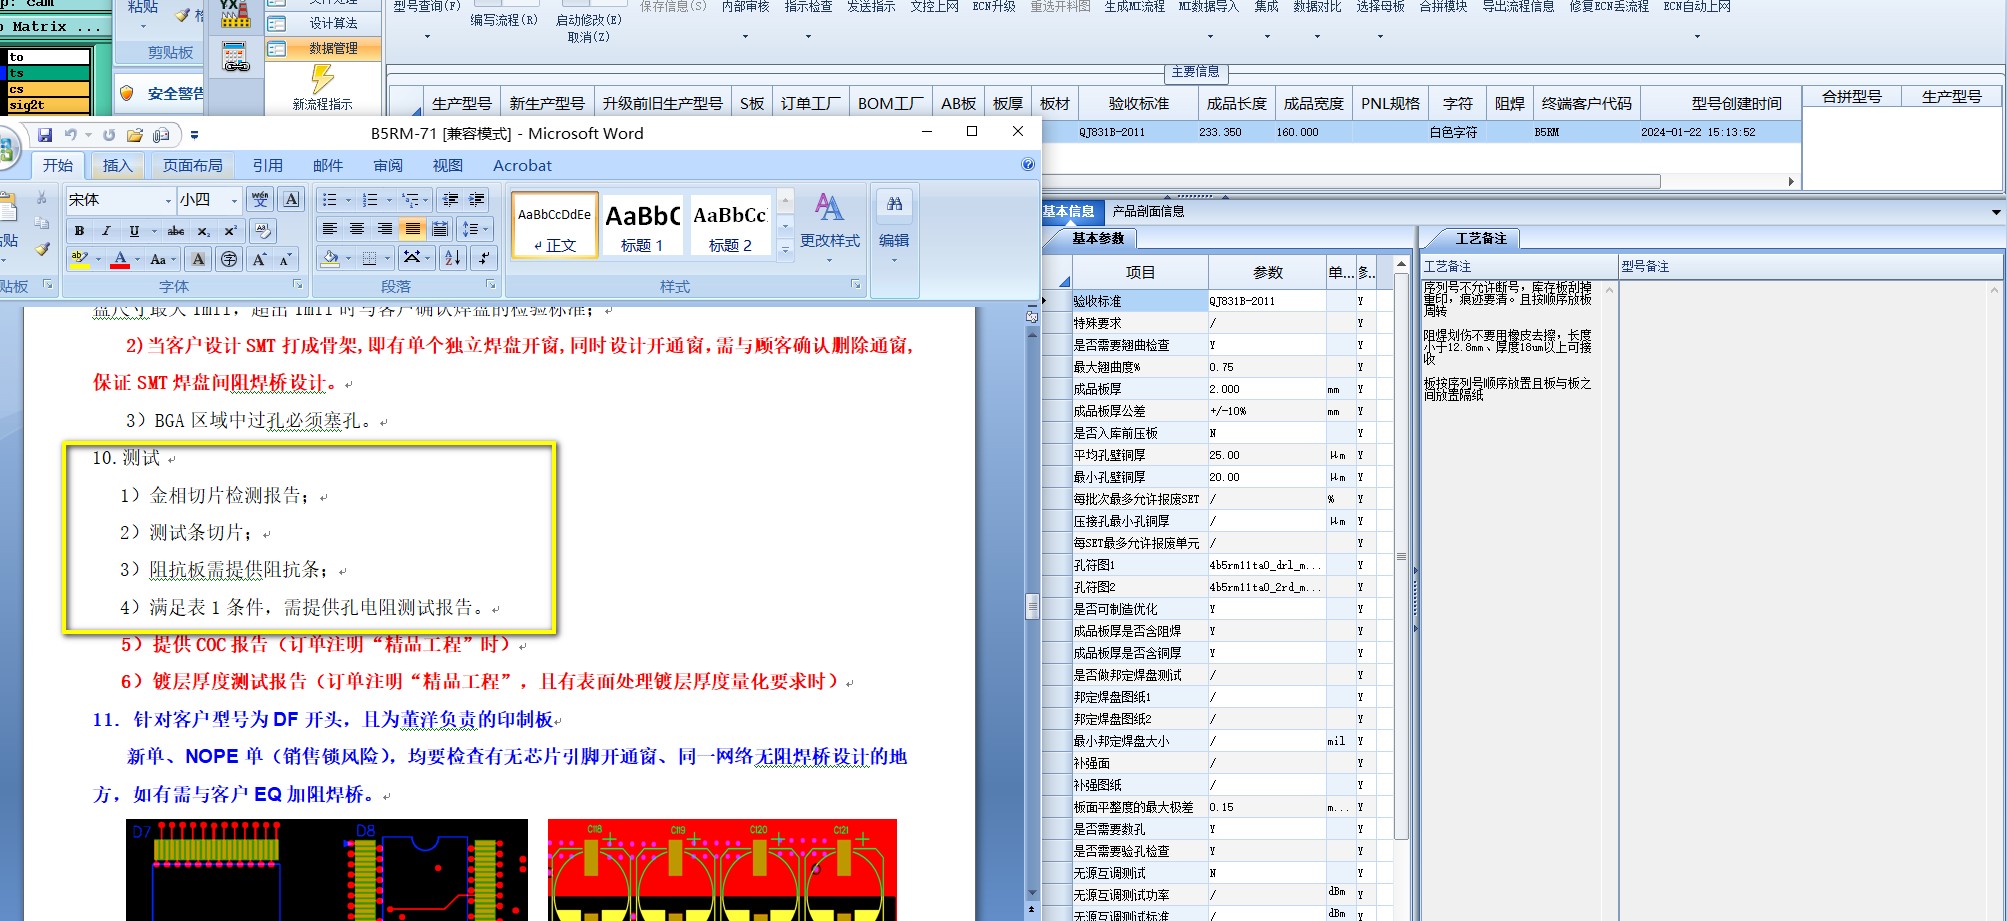Image resolution: width=2007 pixels, height=921 pixels.
Task: Open numbering list dropdown arrow
Action: pyautogui.click(x=389, y=200)
